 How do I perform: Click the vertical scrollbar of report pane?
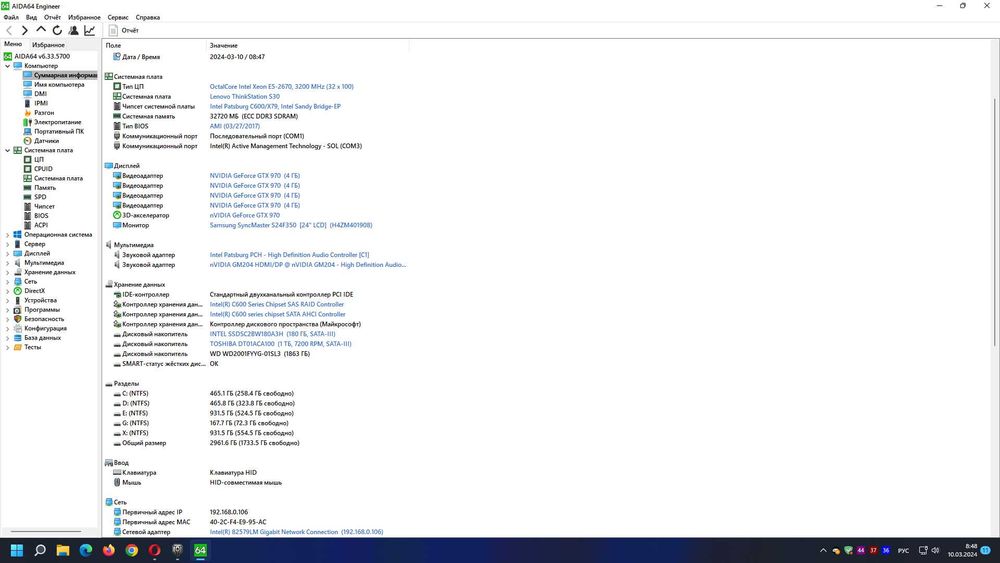[995, 223]
